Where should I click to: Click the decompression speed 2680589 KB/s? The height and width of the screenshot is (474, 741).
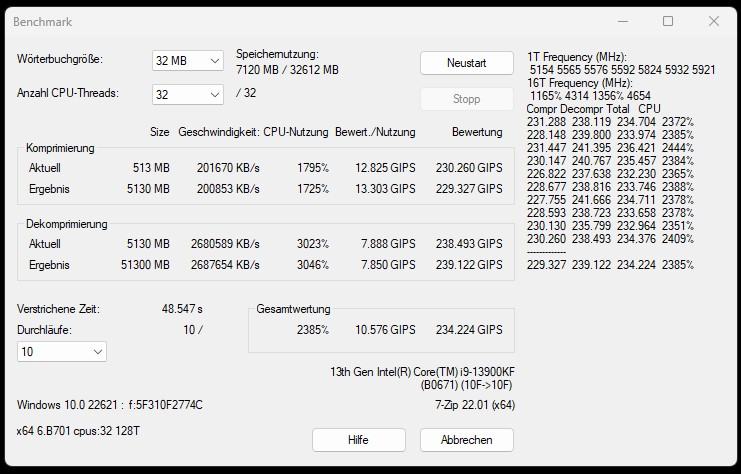click(x=225, y=244)
